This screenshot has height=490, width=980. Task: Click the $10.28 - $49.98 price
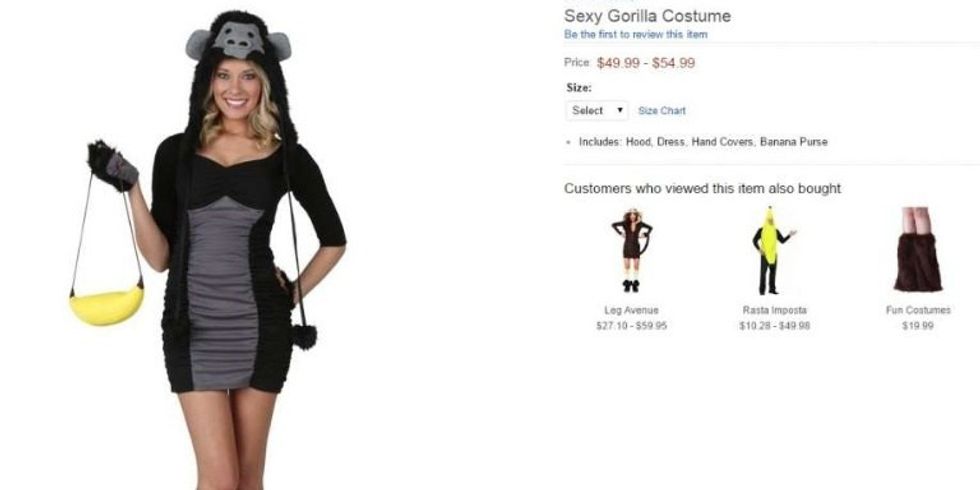pos(774,326)
